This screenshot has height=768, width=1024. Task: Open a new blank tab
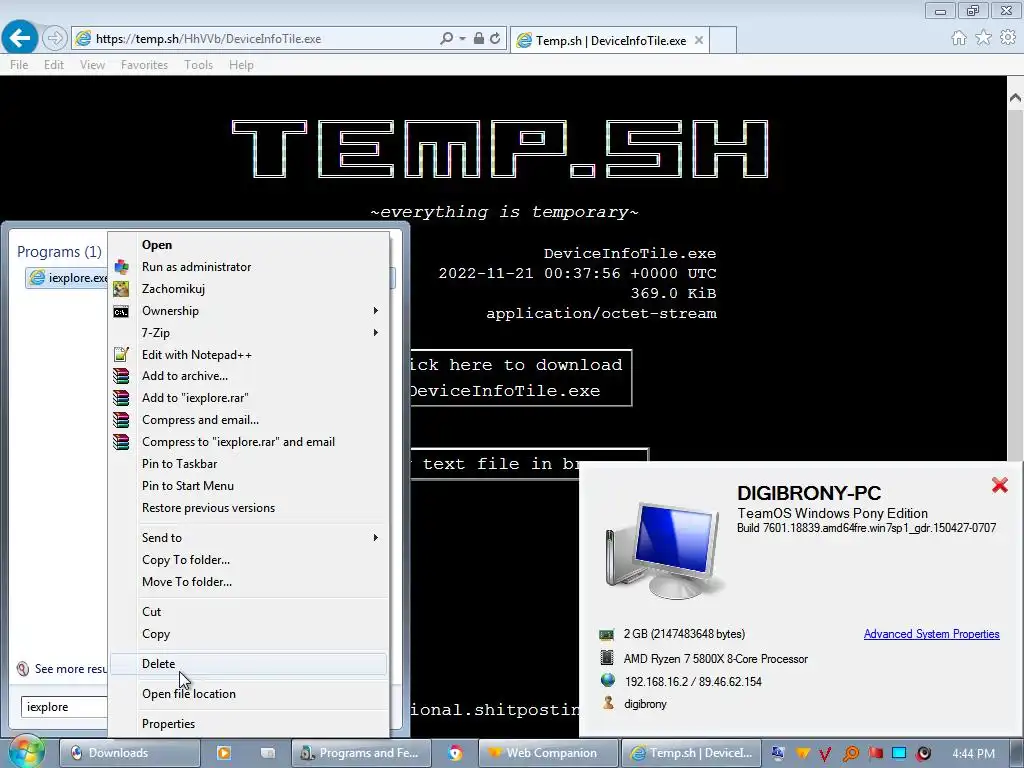pos(723,40)
